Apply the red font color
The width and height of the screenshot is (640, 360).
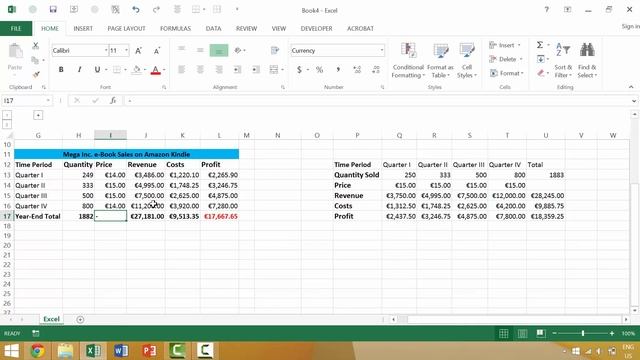click(155, 70)
